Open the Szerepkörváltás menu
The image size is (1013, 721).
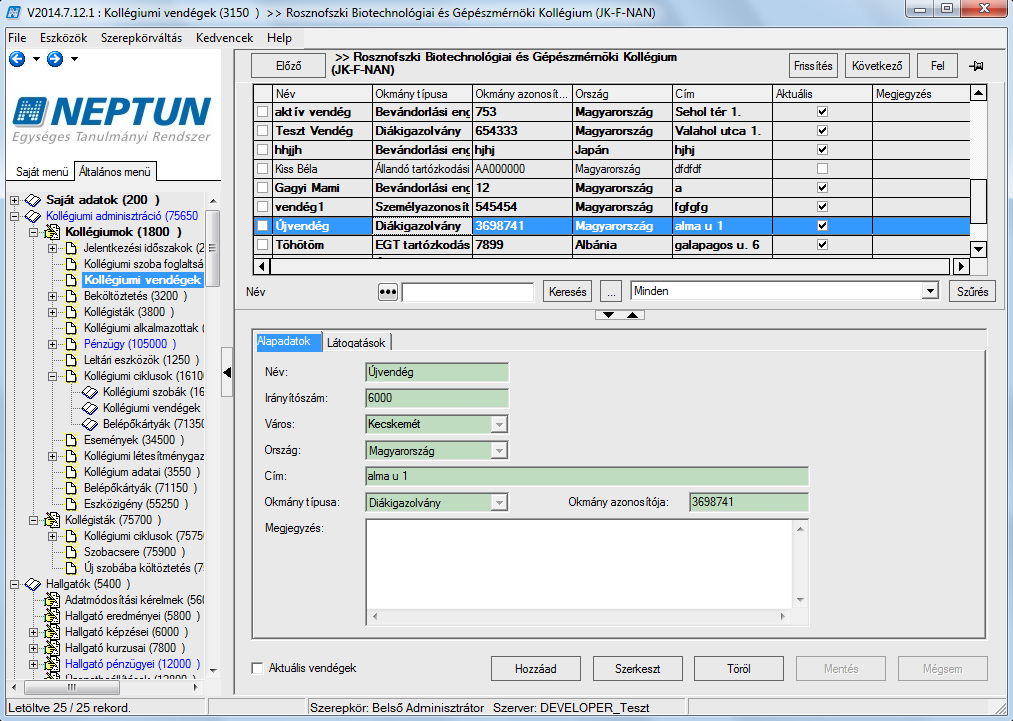click(141, 38)
